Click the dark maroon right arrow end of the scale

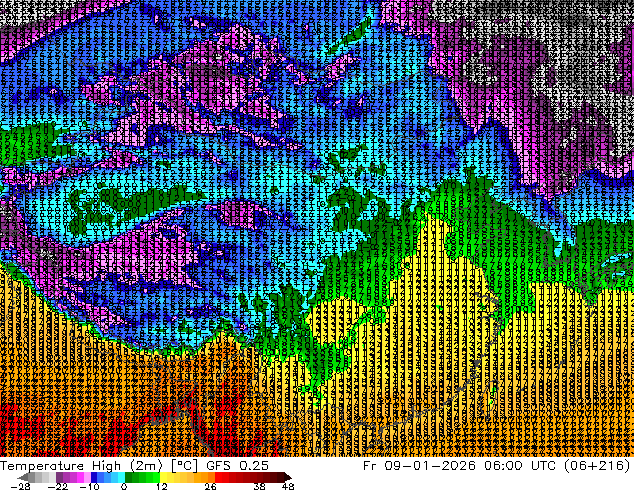tap(287, 477)
